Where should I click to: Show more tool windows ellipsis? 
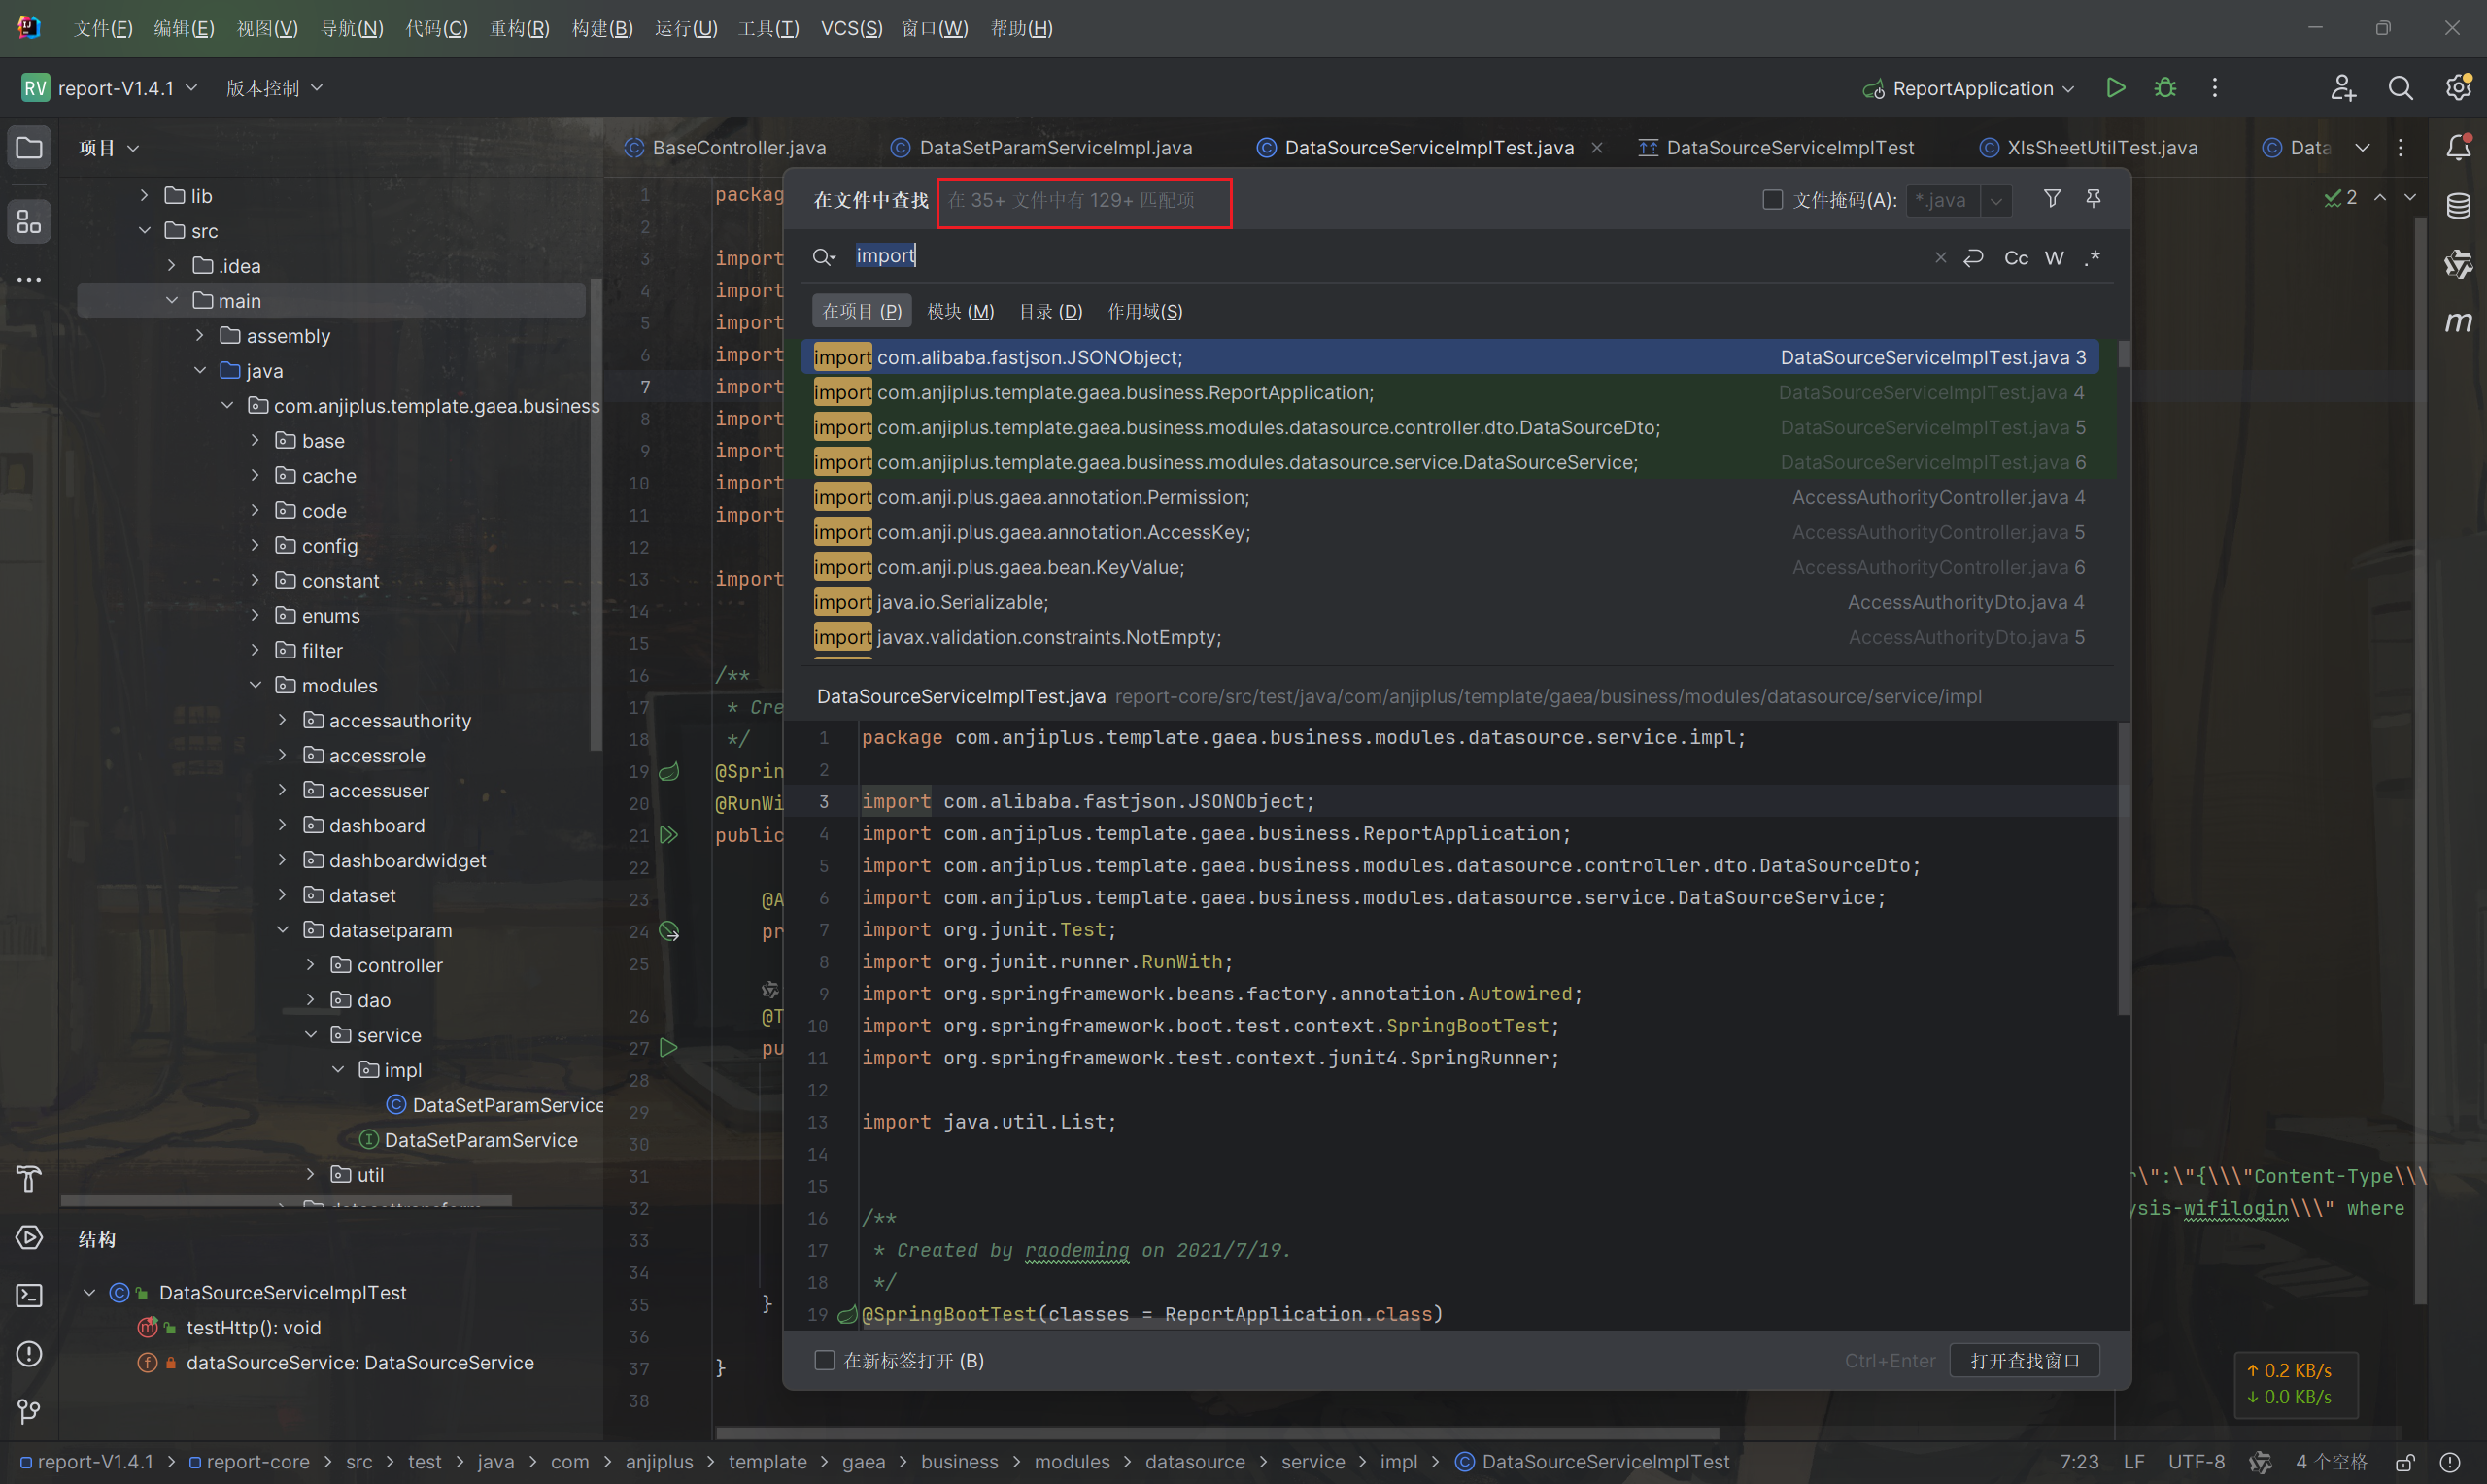point(29,280)
